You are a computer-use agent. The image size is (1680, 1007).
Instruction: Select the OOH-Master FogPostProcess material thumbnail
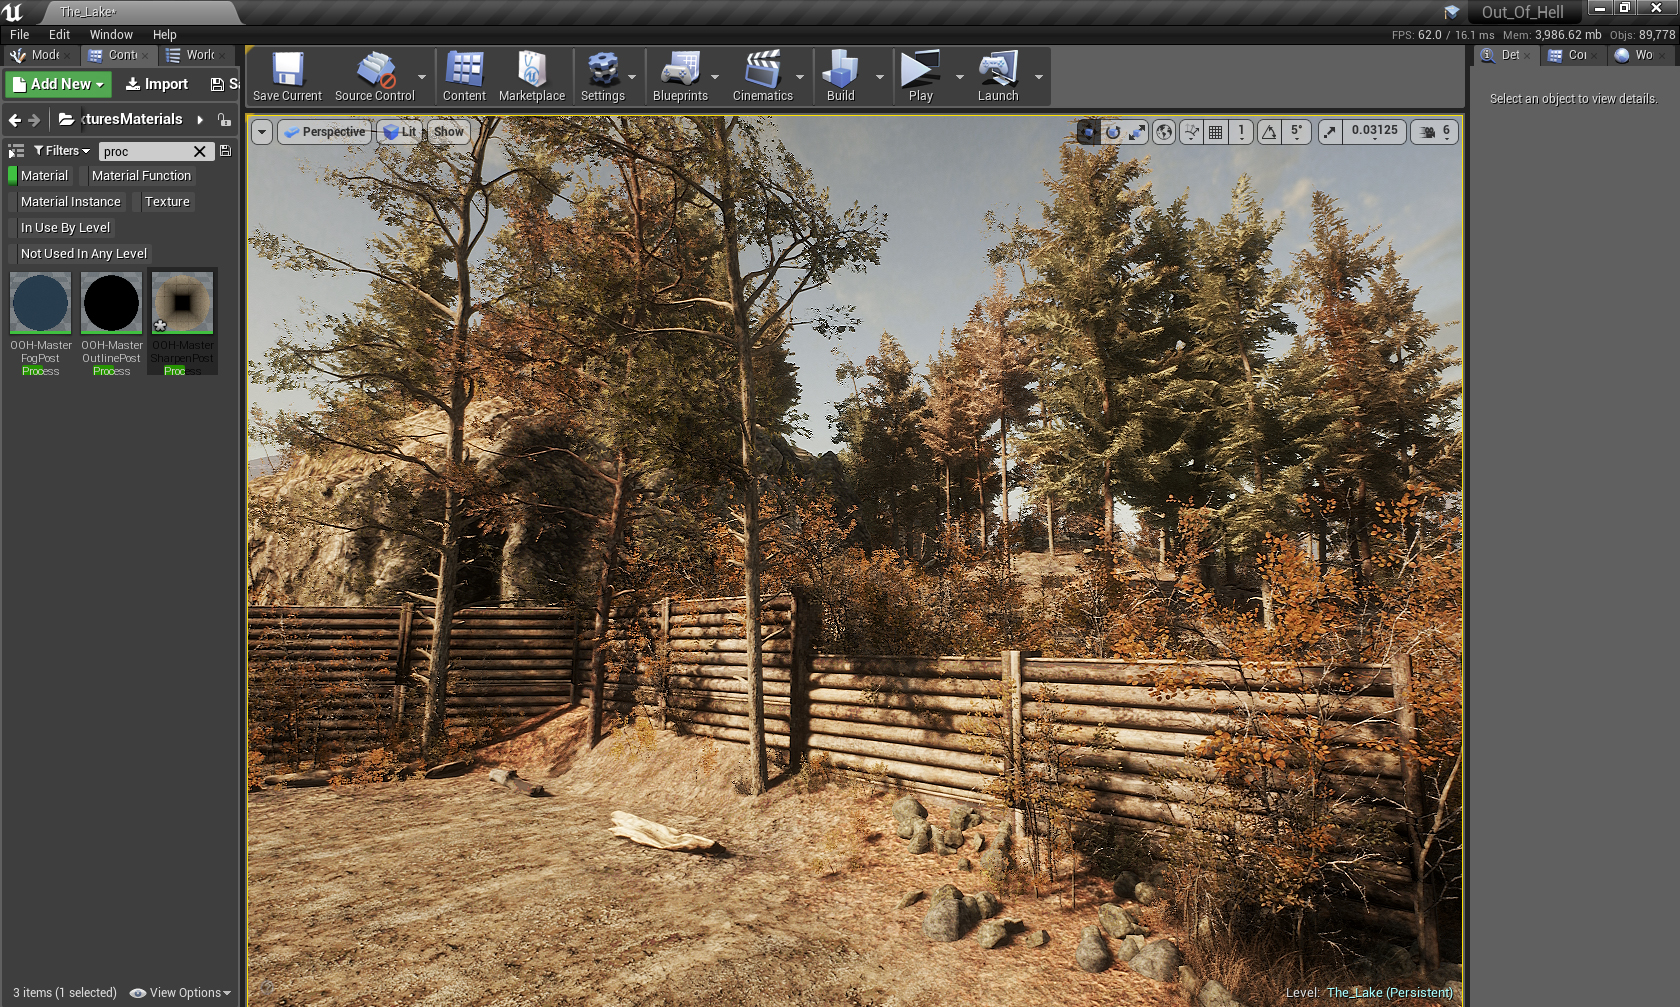(x=41, y=303)
